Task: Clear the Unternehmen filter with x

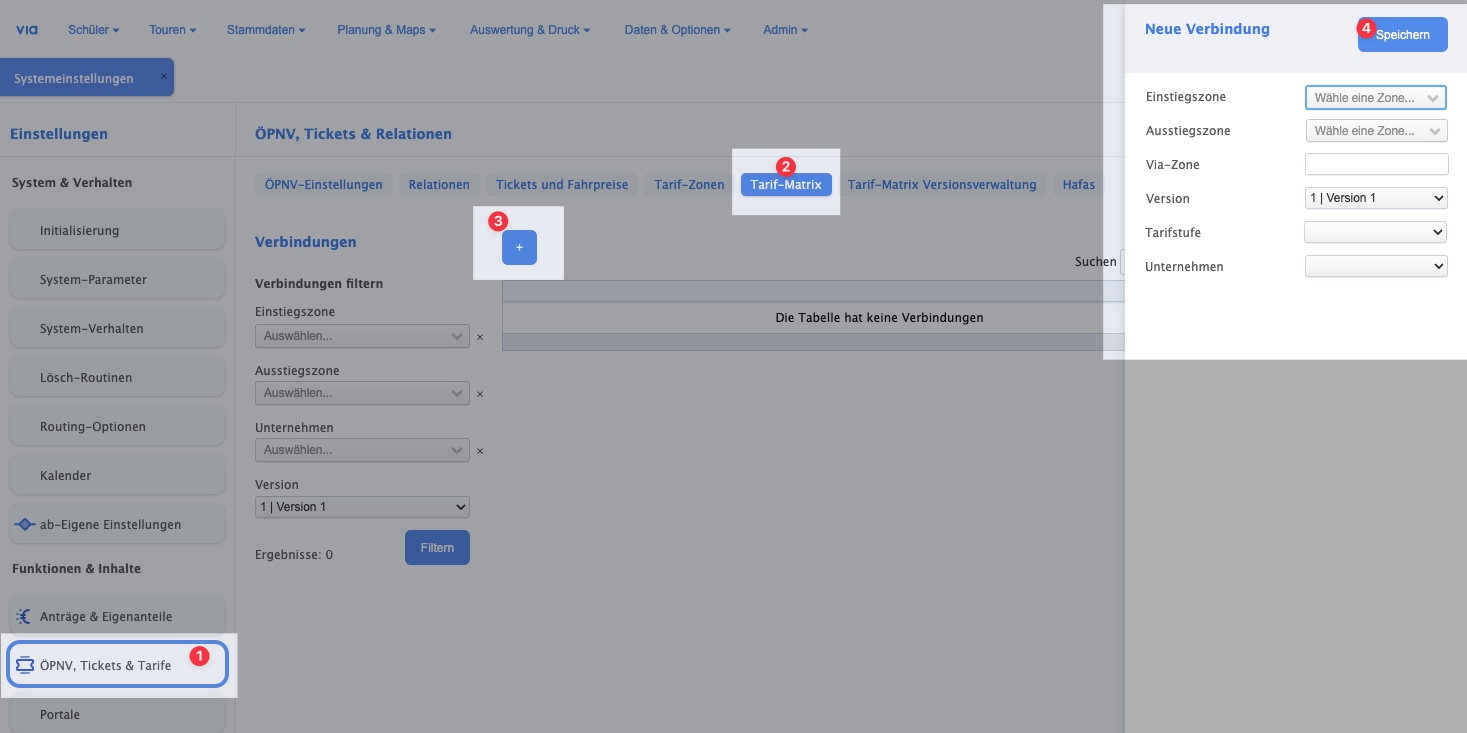Action: (x=480, y=451)
